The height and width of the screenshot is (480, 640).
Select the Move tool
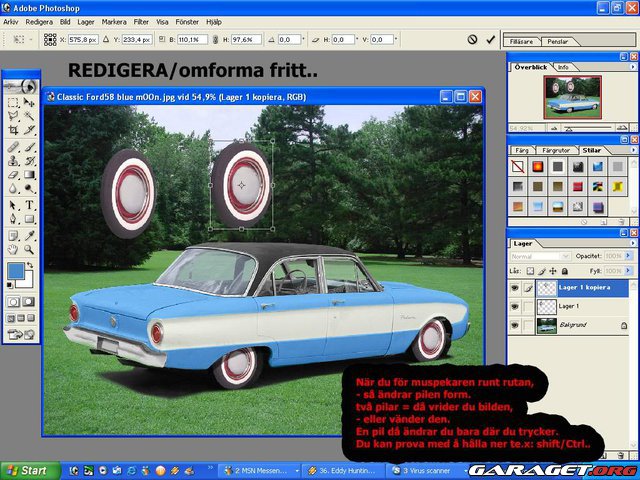(29, 102)
